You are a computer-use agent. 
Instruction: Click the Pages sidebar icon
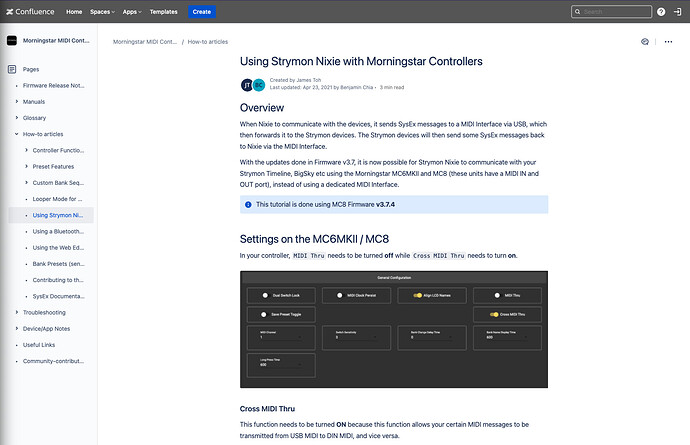(12, 69)
